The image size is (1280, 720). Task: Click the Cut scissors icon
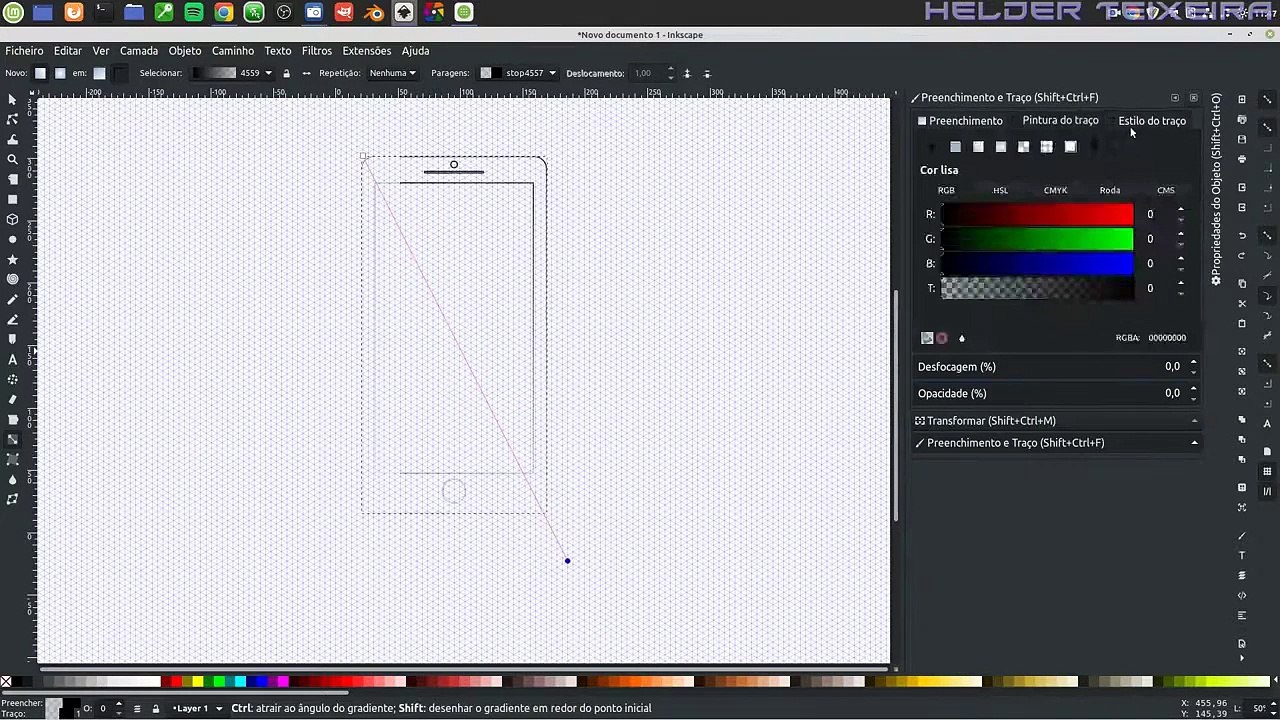(x=1242, y=303)
